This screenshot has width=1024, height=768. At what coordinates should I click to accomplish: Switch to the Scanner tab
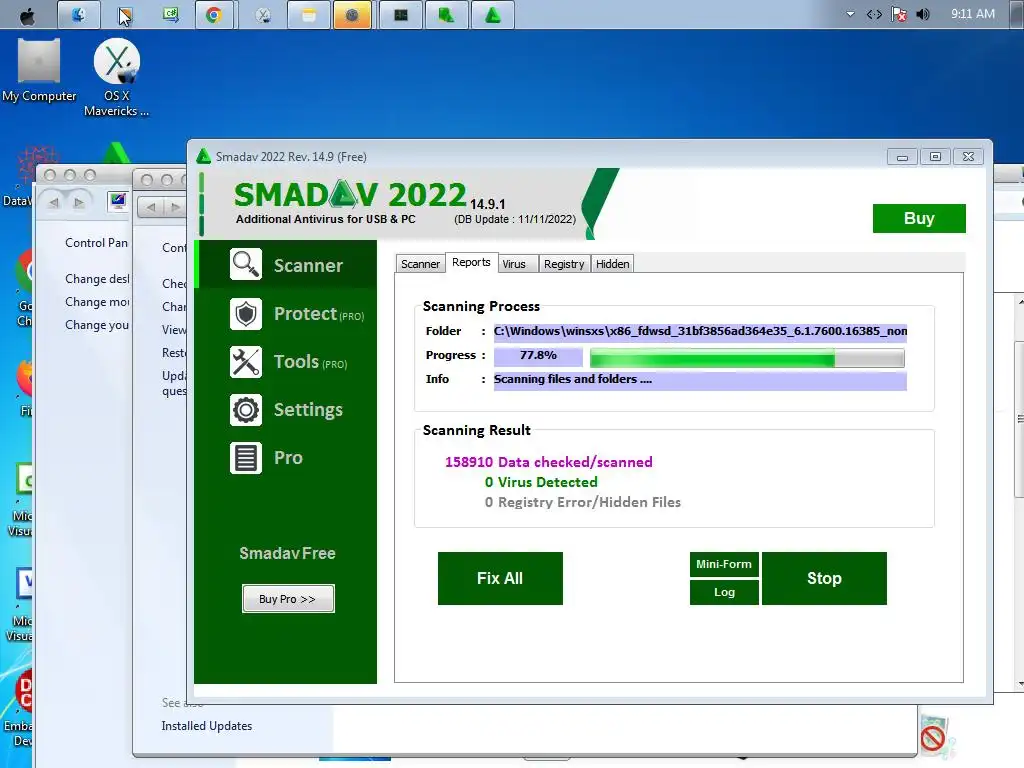tap(420, 264)
